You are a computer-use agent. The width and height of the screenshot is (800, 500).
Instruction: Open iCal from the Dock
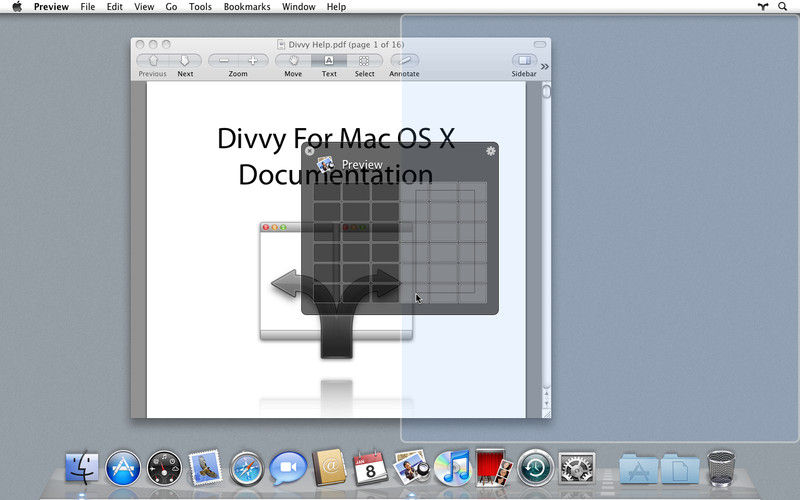370,467
